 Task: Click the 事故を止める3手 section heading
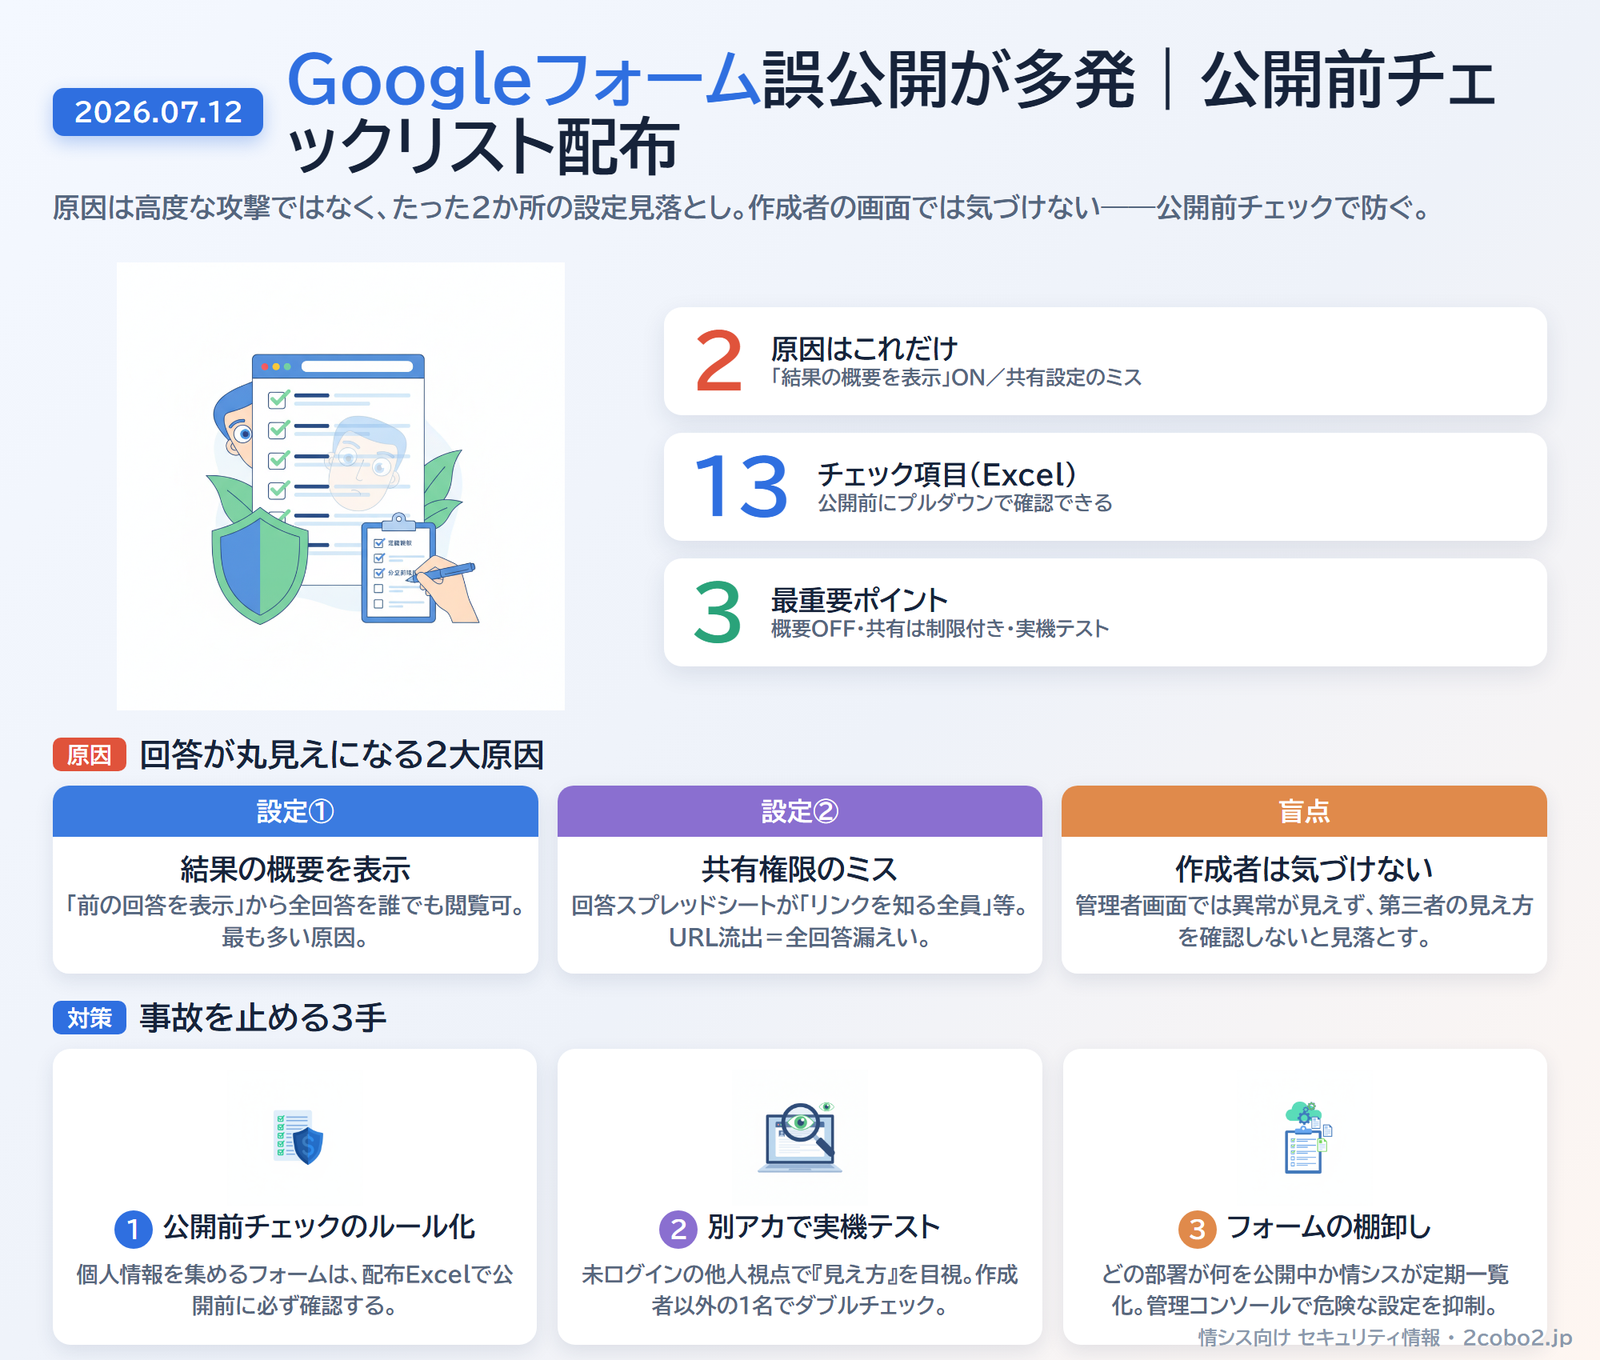(x=262, y=1018)
